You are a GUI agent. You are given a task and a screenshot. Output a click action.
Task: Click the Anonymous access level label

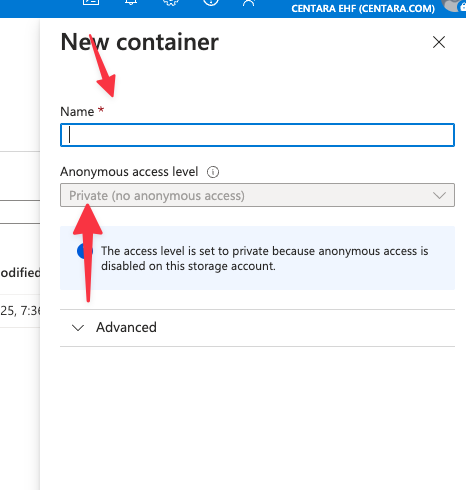point(129,172)
